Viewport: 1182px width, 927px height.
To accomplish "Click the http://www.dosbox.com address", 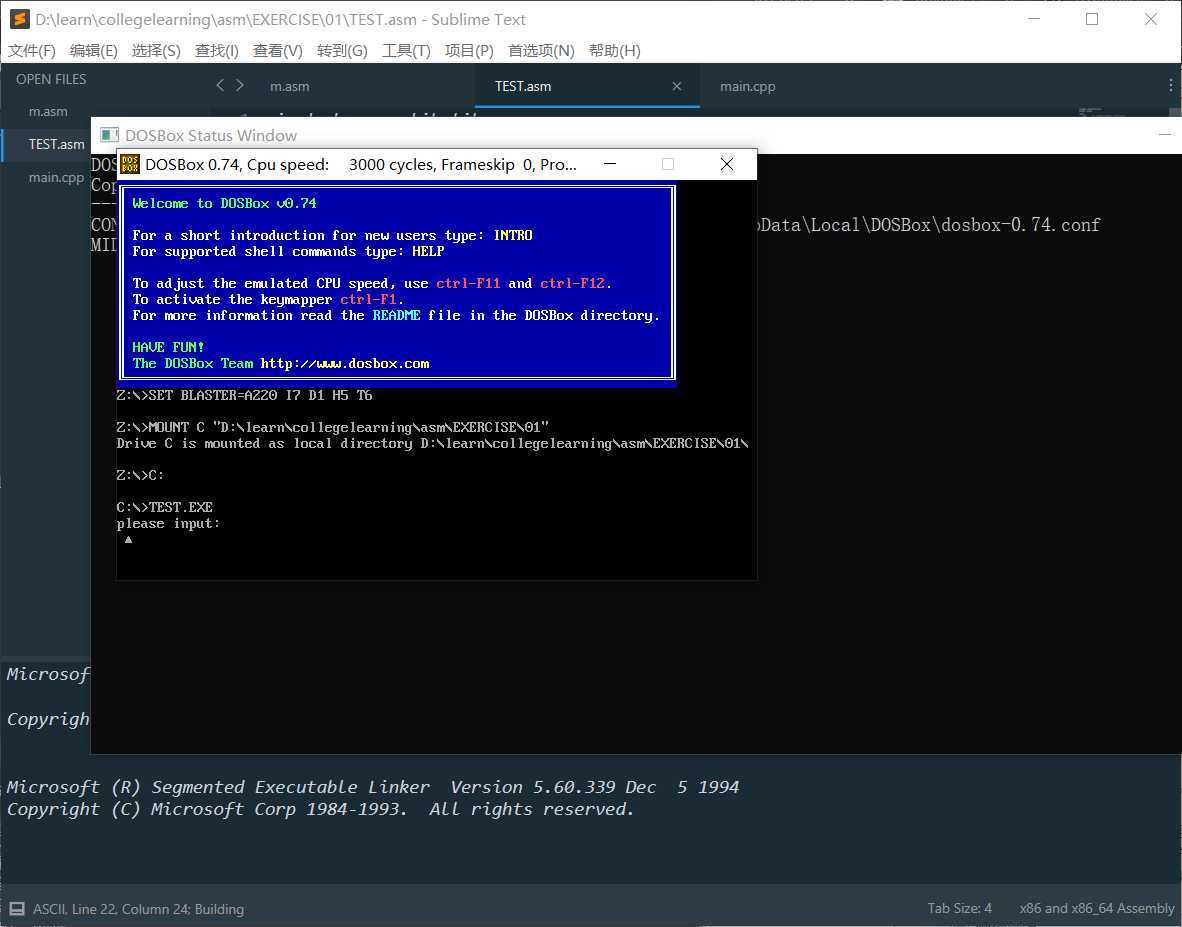I will click(345, 363).
